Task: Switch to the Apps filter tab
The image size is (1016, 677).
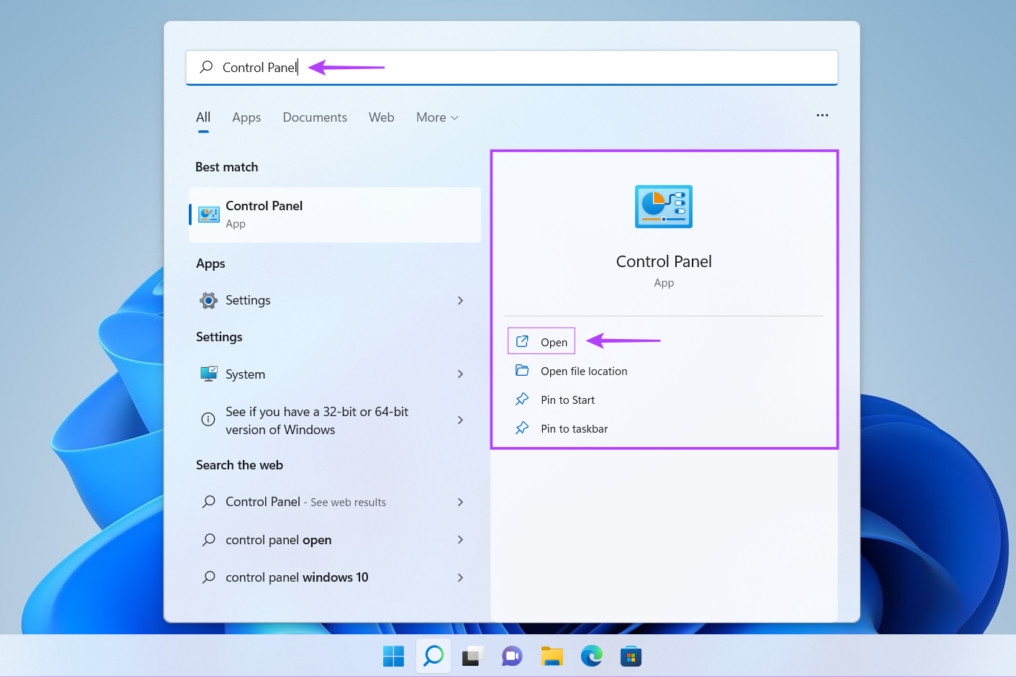Action: coord(246,117)
